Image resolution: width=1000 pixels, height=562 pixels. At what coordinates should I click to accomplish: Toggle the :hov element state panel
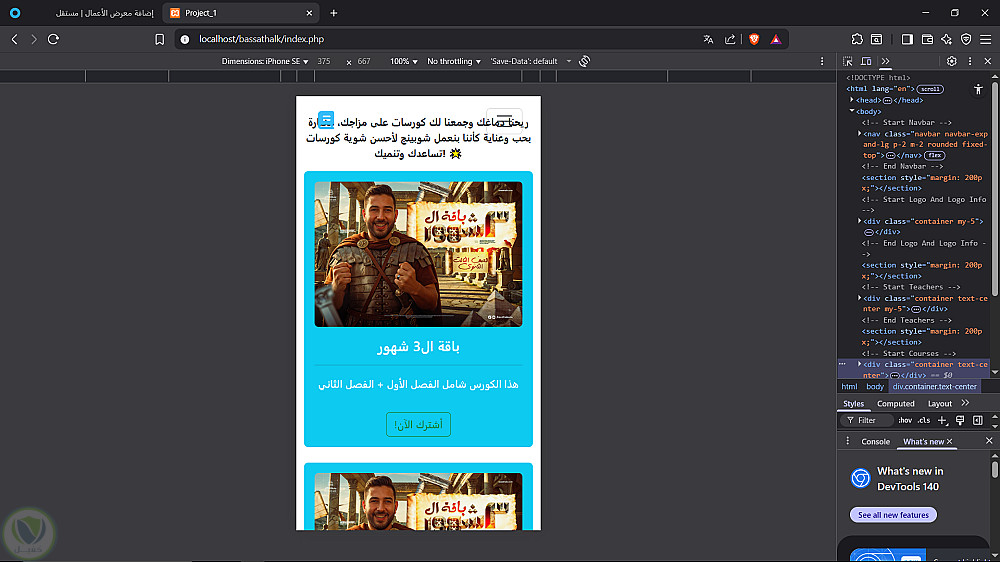click(905, 420)
